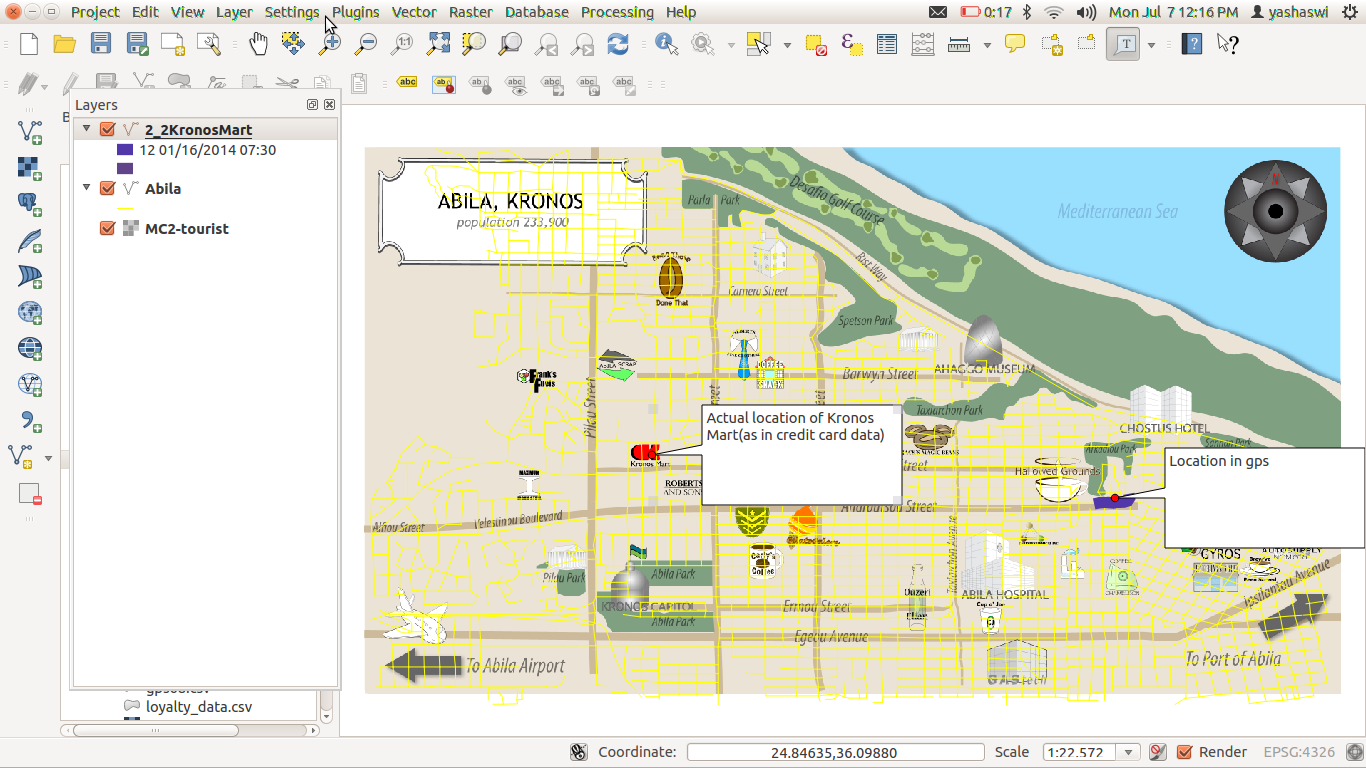This screenshot has height=768, width=1366.
Task: Select the Zoom In magnifier tool
Action: point(330,44)
